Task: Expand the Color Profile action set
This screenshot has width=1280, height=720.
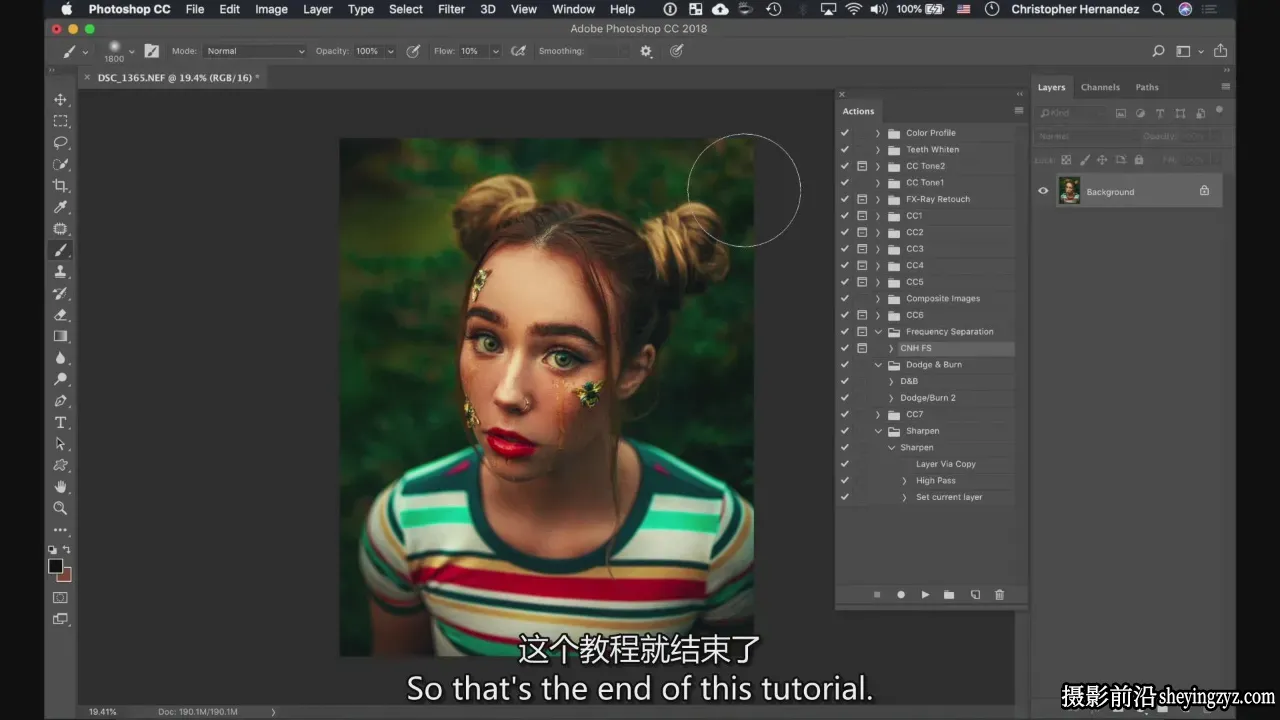Action: pos(878,133)
